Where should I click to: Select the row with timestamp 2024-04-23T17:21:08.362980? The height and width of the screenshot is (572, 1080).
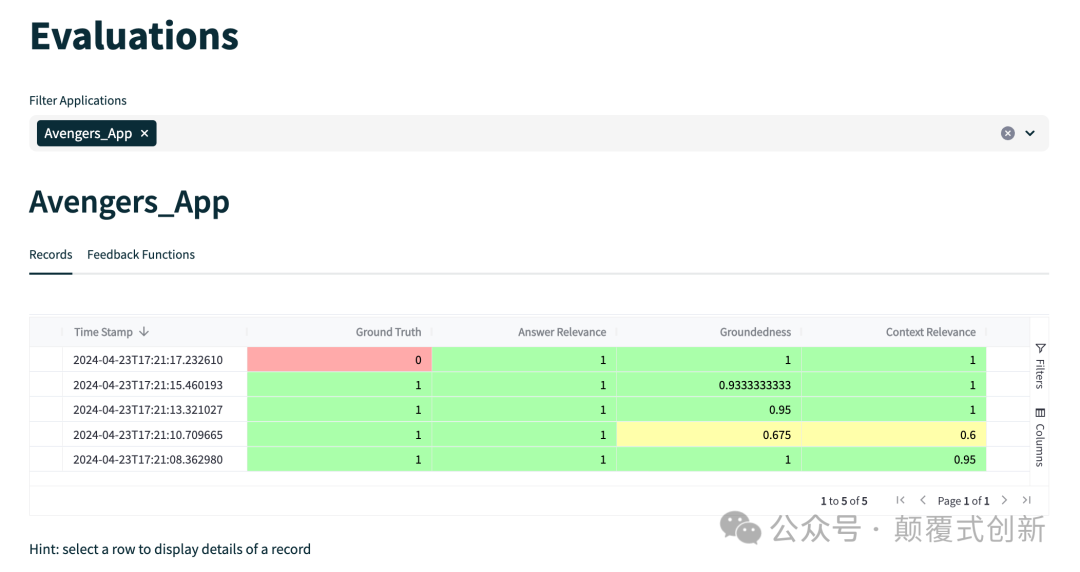148,459
